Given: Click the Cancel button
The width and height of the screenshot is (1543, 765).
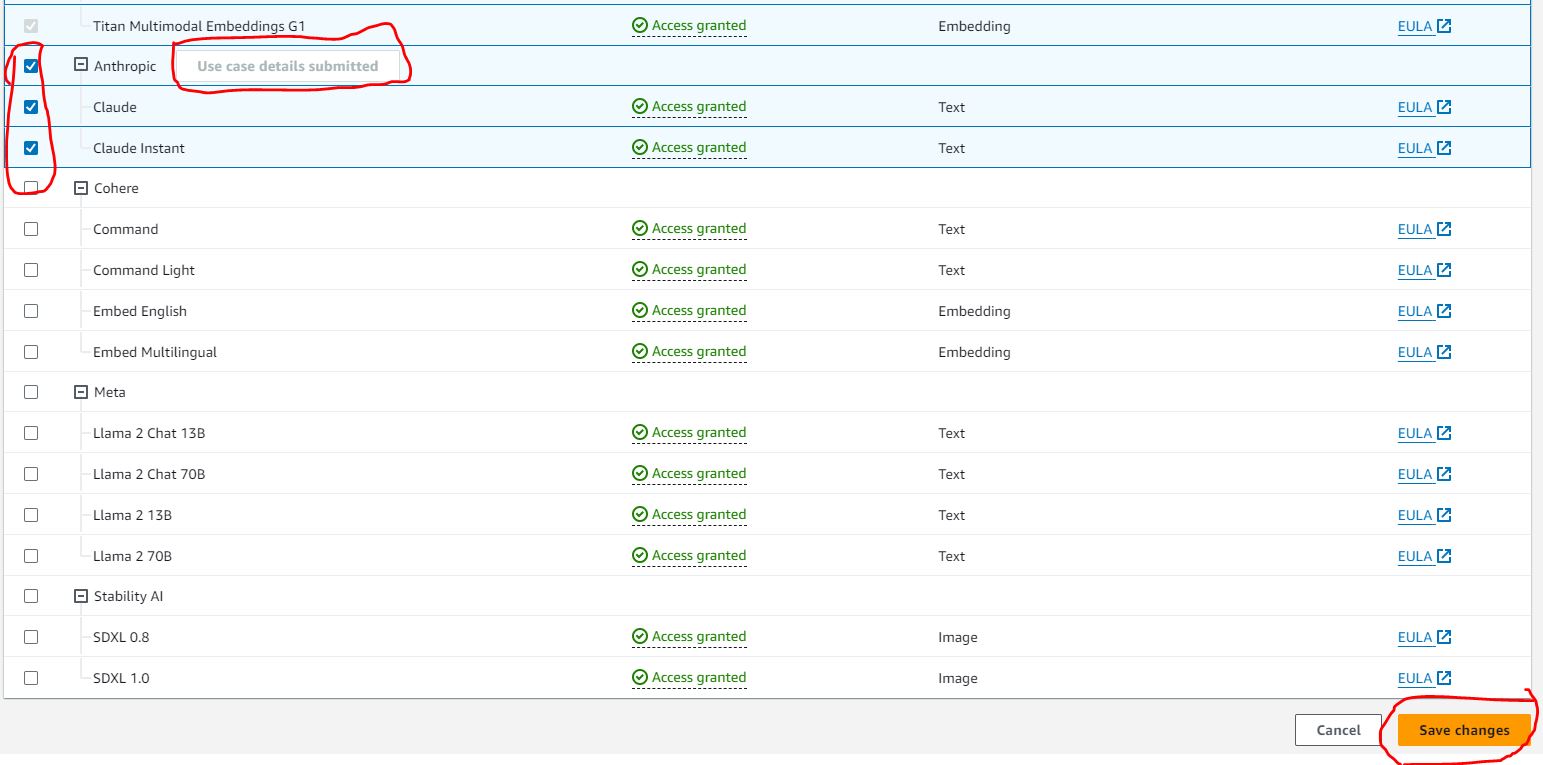Looking at the screenshot, I should [x=1338, y=730].
